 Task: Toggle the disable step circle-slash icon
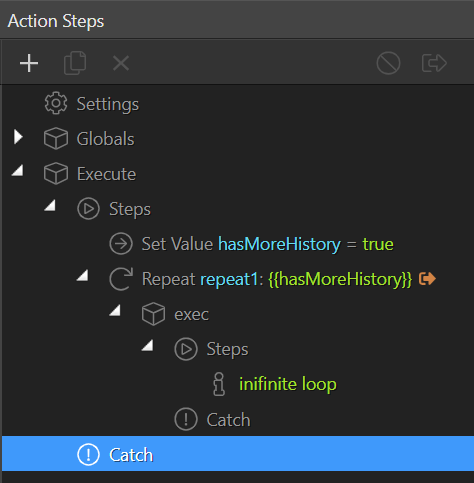pos(388,63)
